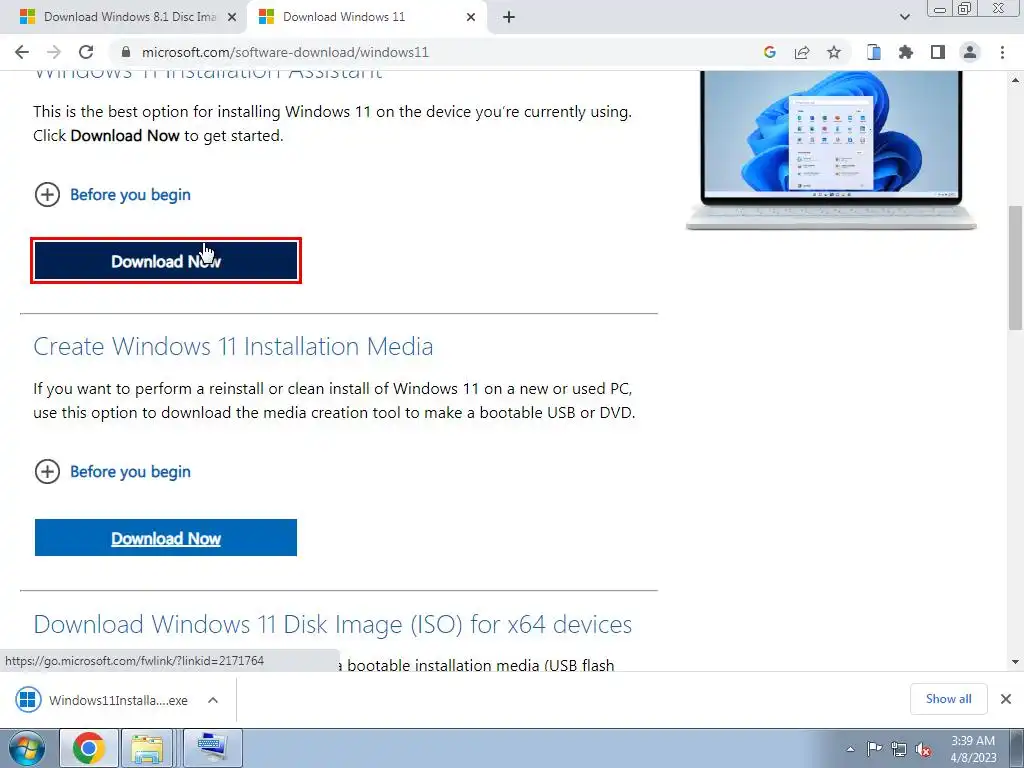The height and width of the screenshot is (768, 1024).
Task: Click the browser forward arrow
Action: (x=54, y=52)
